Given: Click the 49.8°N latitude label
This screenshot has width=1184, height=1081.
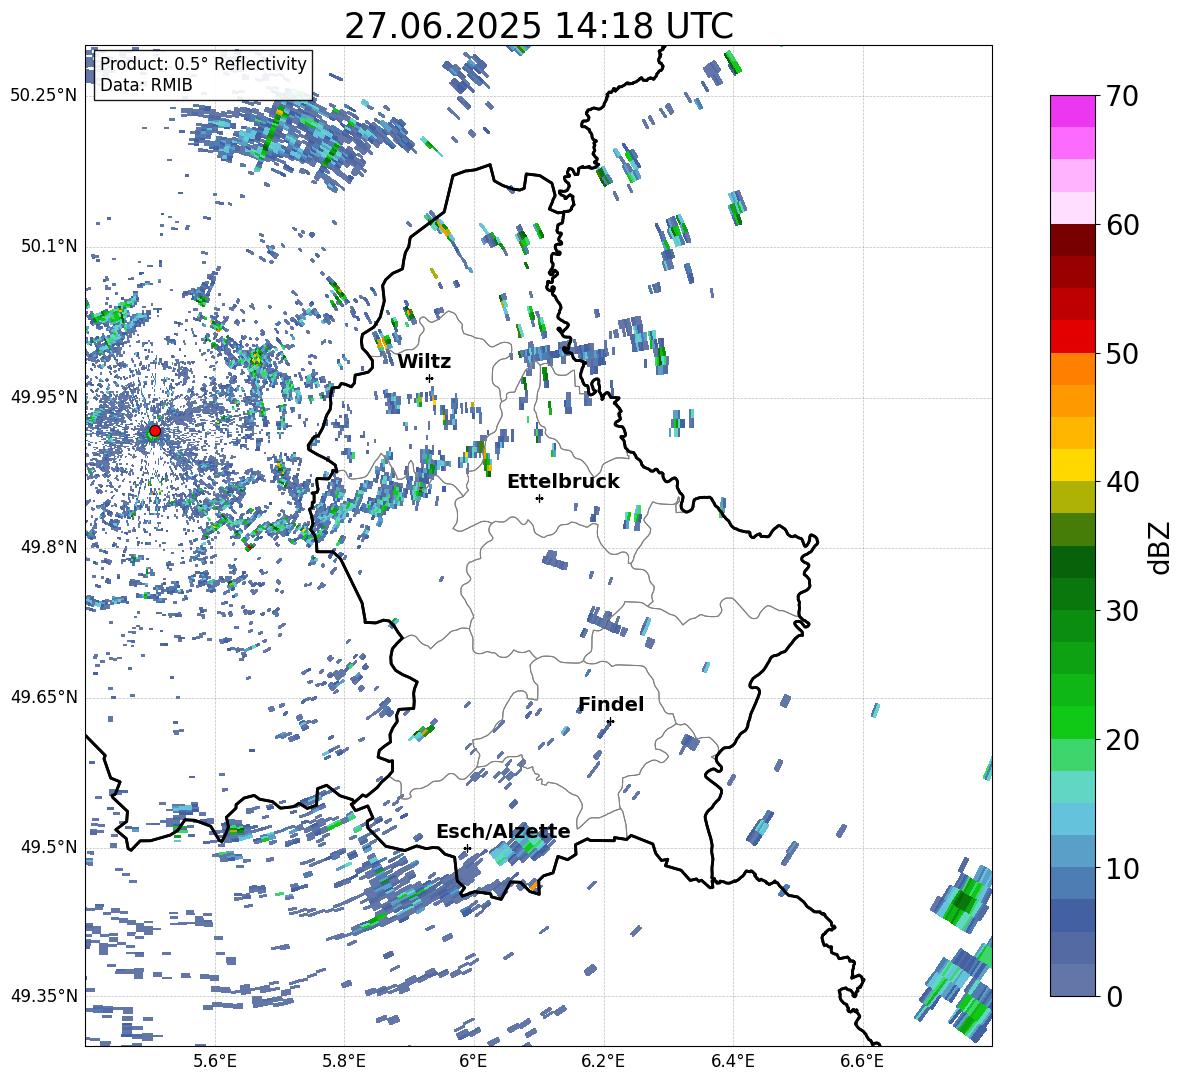Looking at the screenshot, I should pyautogui.click(x=50, y=547).
